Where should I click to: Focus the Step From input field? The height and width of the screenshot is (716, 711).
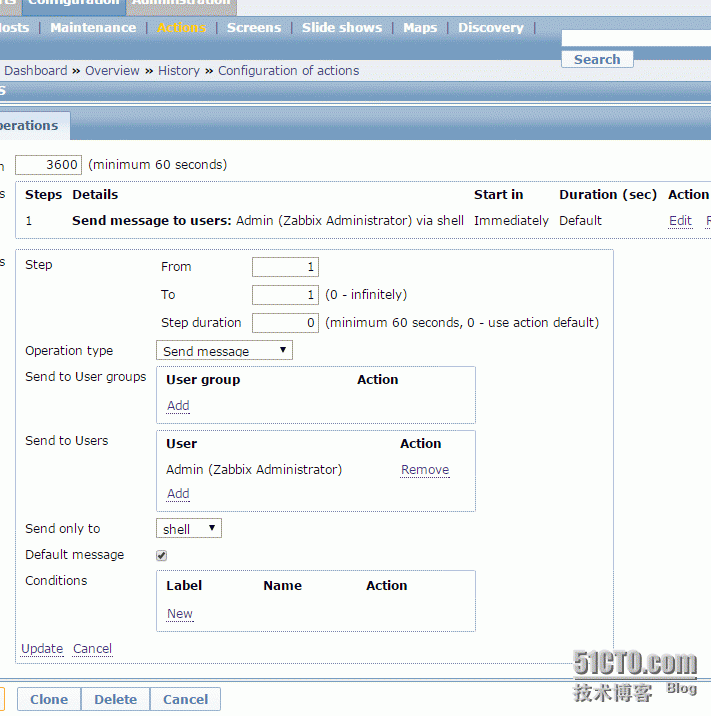pyautogui.click(x=285, y=267)
